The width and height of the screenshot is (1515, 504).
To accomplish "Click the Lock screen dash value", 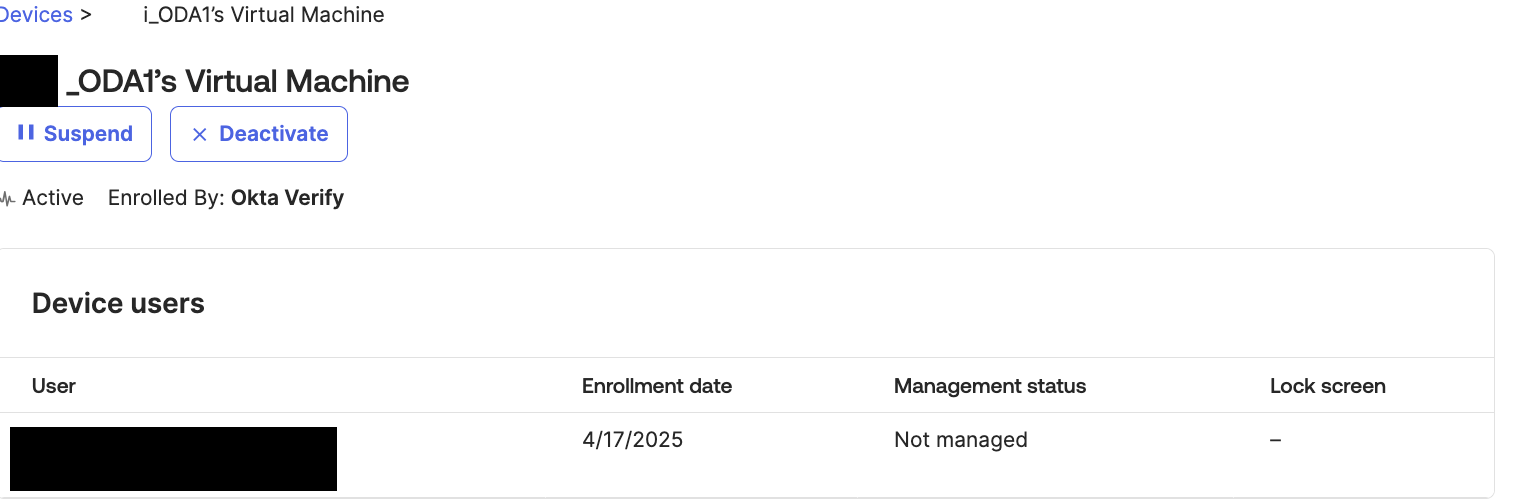I will point(1276,440).
